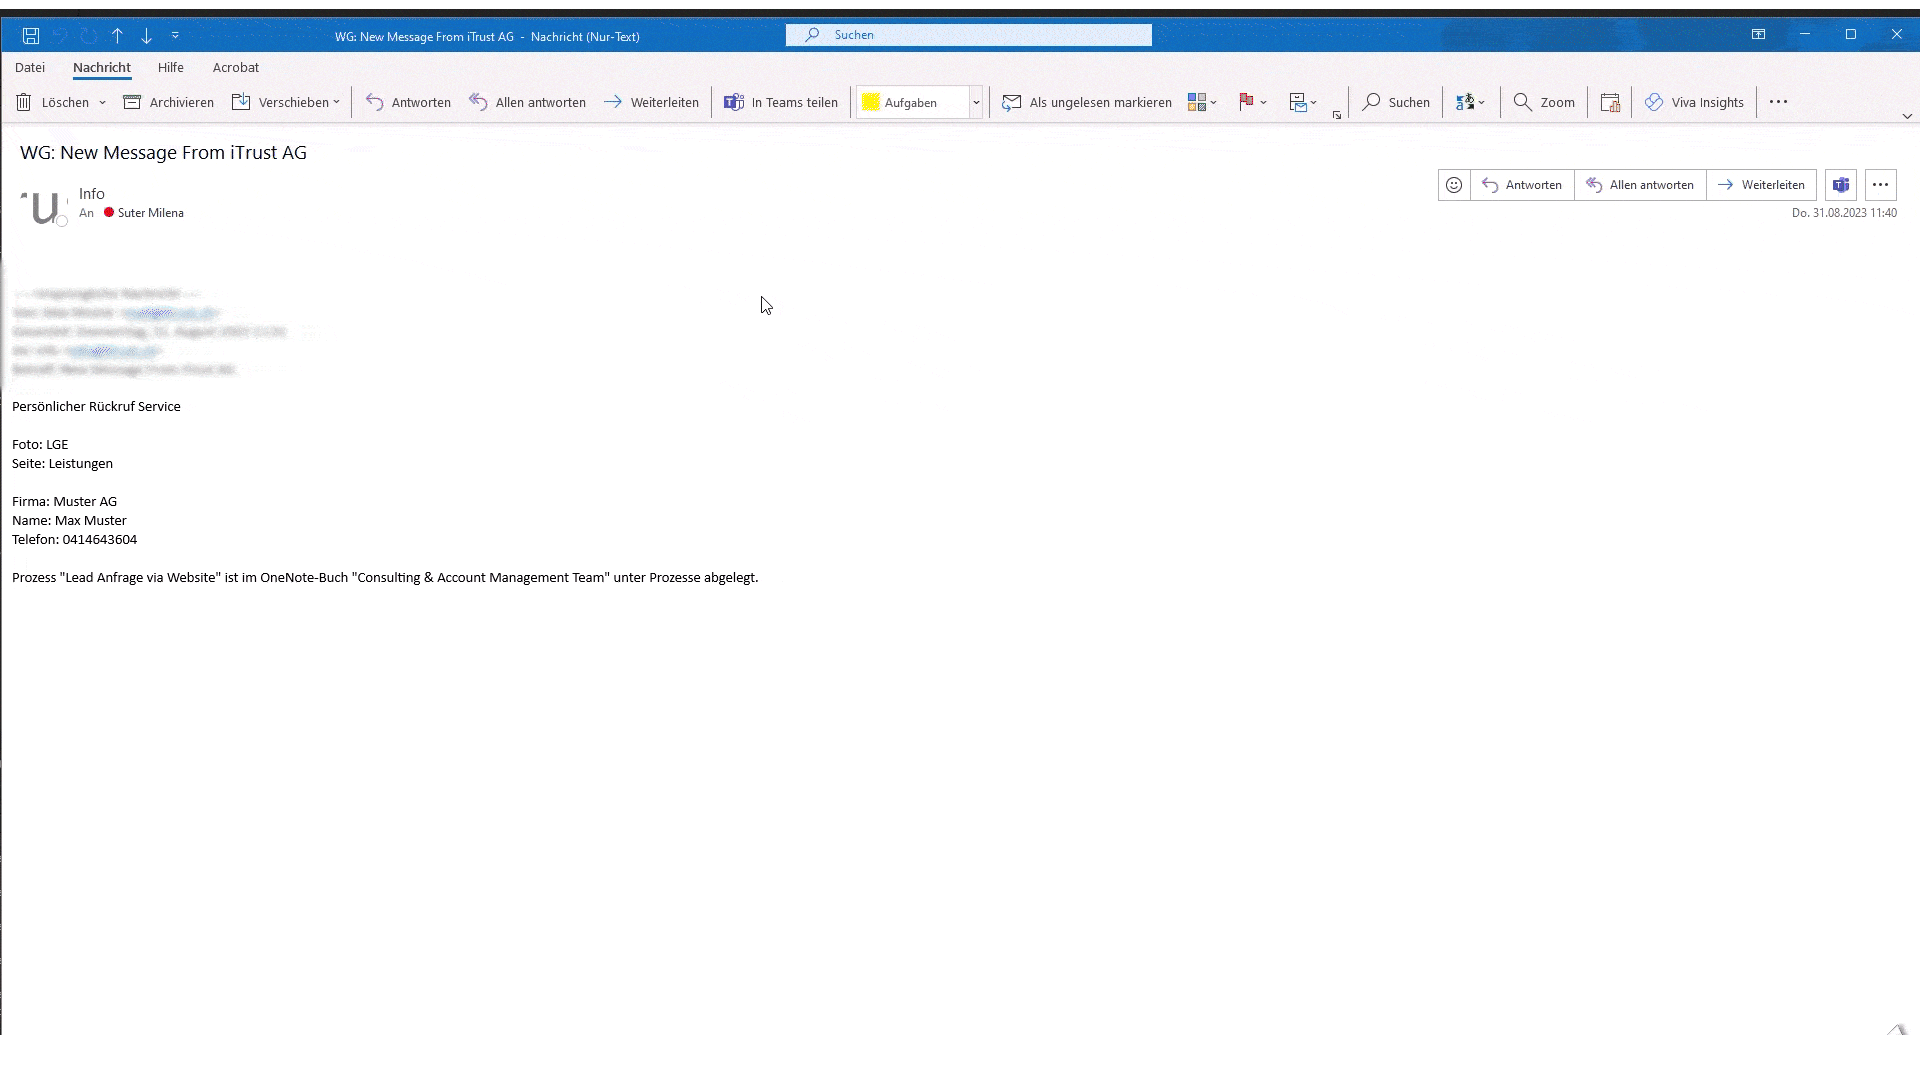Image resolution: width=1920 pixels, height=1080 pixels.
Task: Open Viva Insights
Action: click(1694, 102)
